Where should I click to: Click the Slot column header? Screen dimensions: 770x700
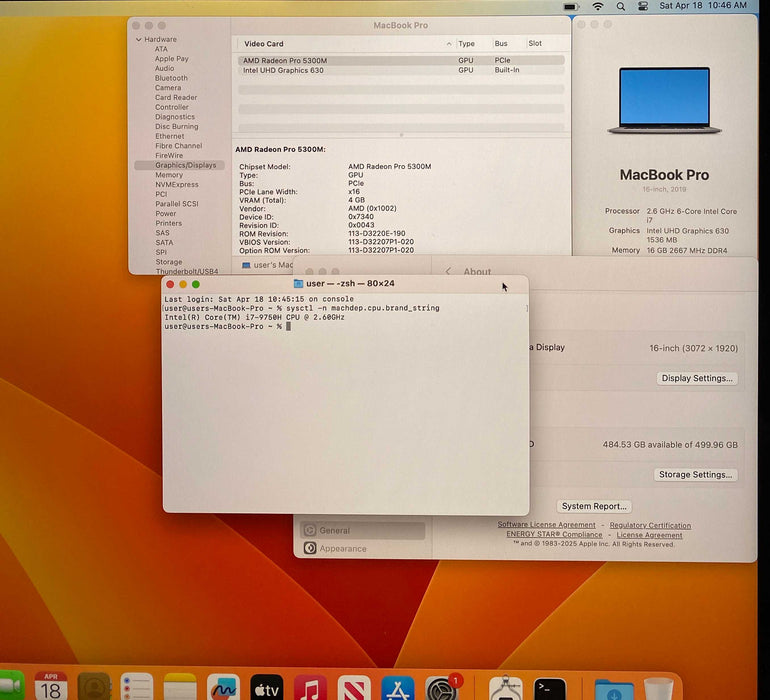tap(535, 43)
